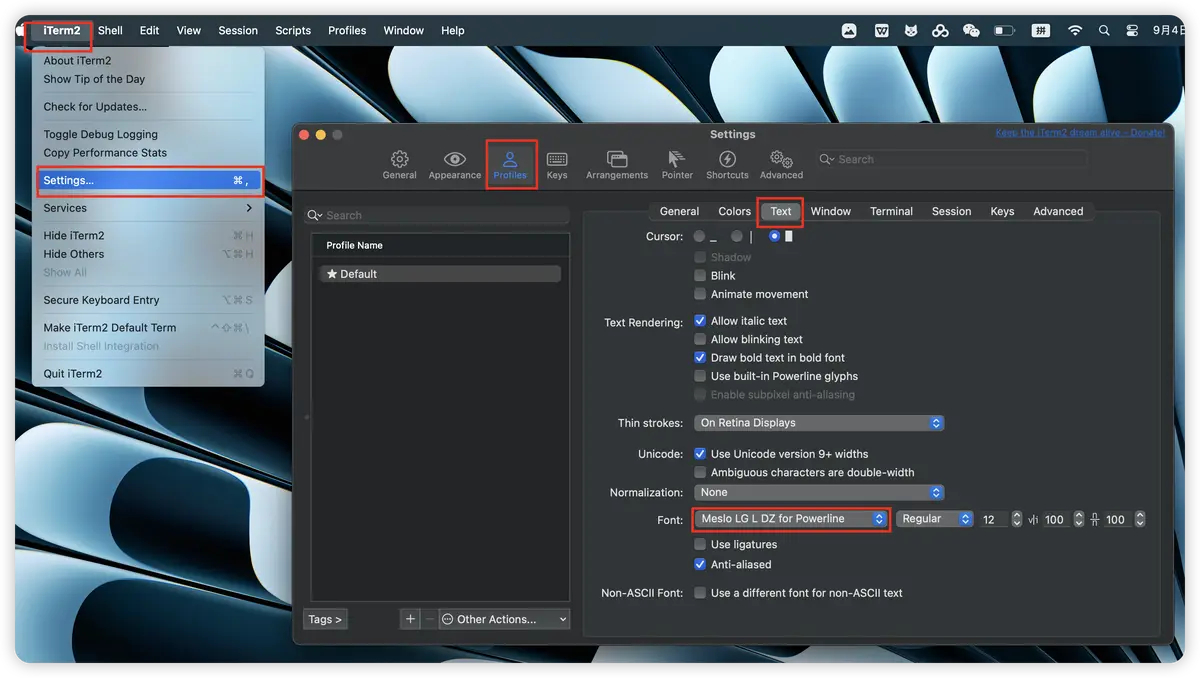Enable Ambiguous characters are double-width
Screen dimensions: 1200x678
[700, 472]
